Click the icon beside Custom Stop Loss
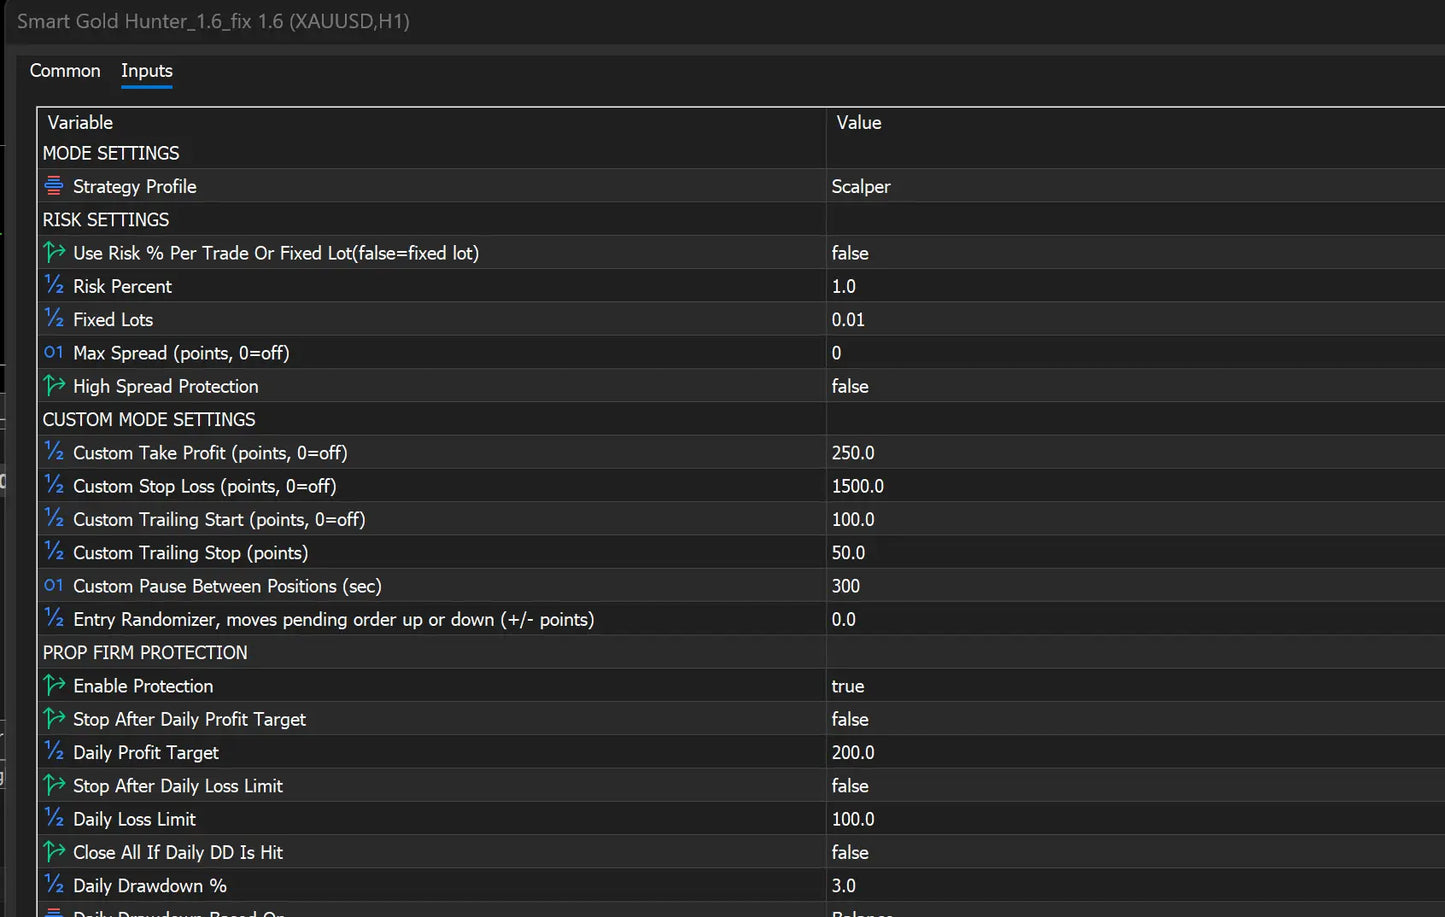Screen dimensions: 1445x917 (54, 486)
